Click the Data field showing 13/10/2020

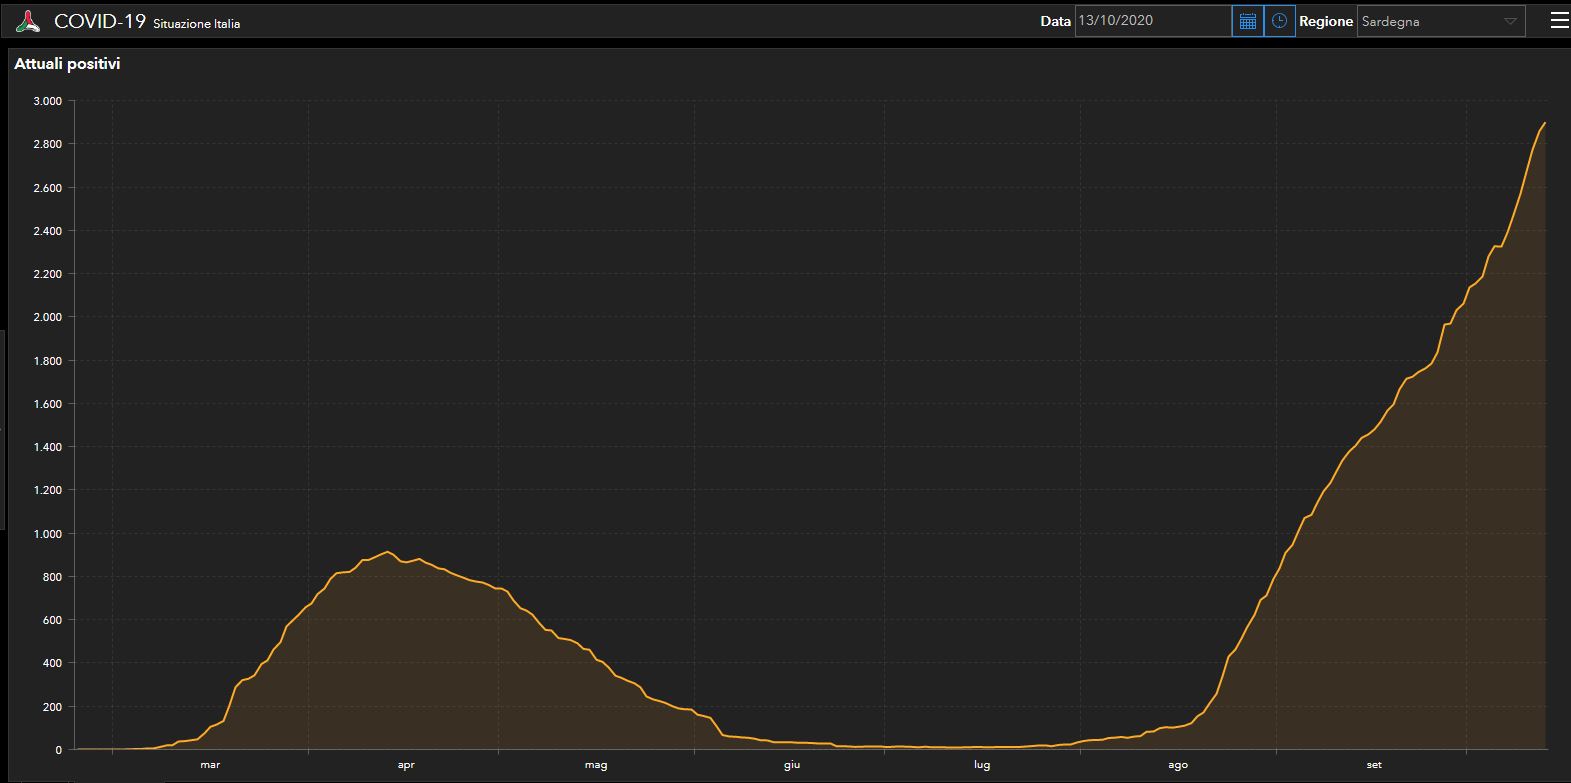tap(1152, 21)
